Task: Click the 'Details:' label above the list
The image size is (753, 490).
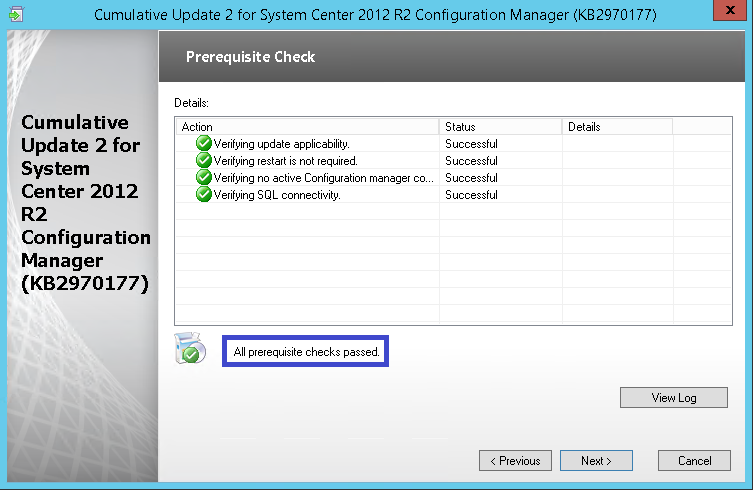Action: [191, 103]
